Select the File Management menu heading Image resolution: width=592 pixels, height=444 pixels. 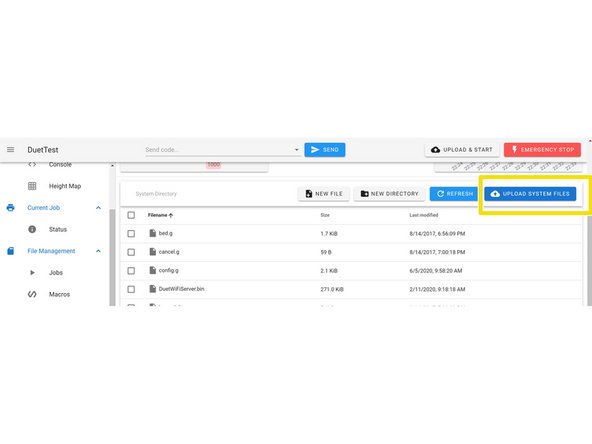click(51, 251)
